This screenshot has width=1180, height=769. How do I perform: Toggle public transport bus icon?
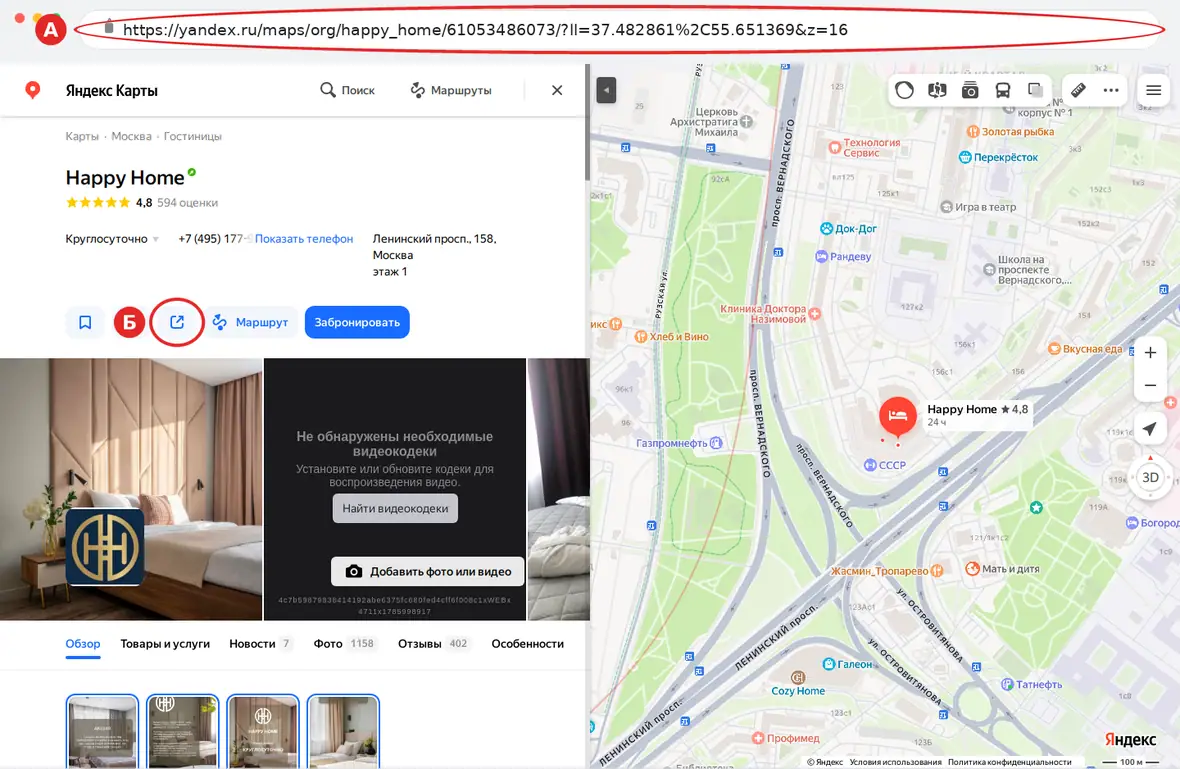1003,90
